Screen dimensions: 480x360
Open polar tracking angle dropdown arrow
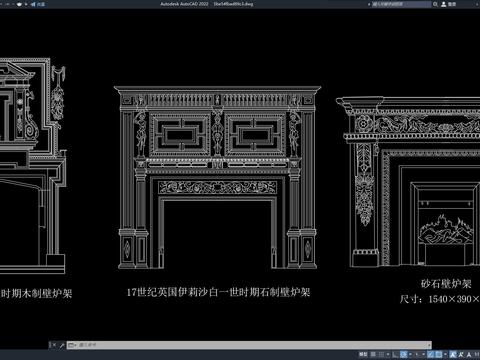[410, 354]
